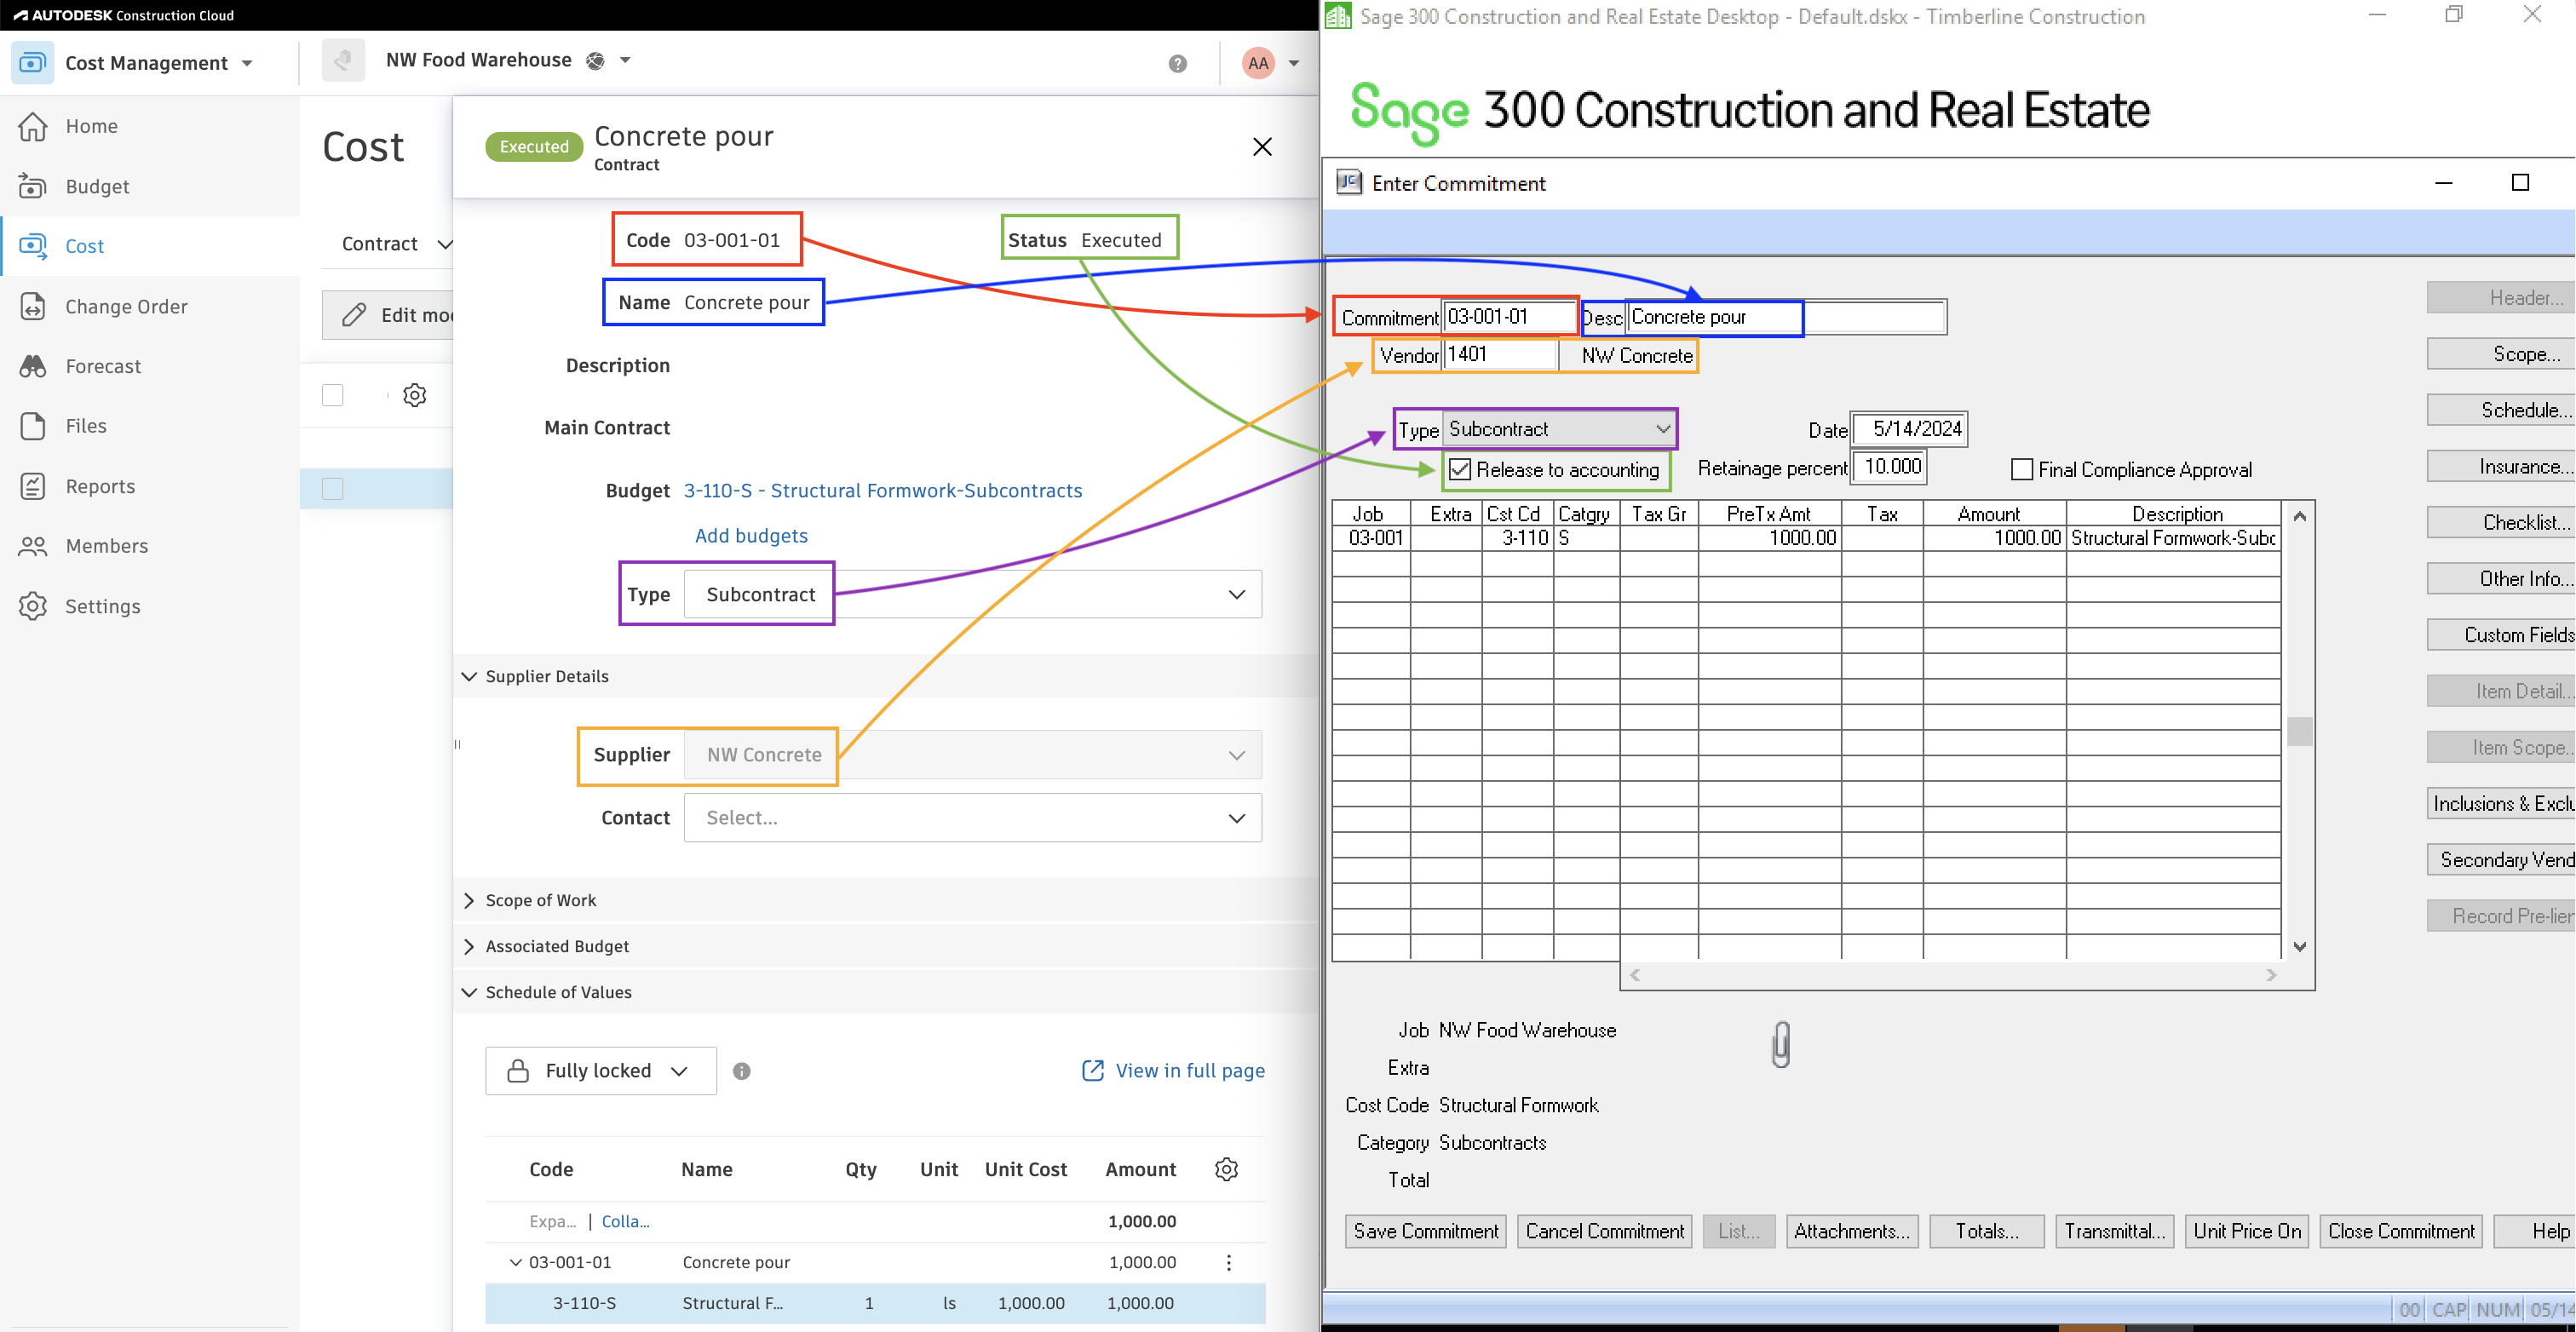The height and width of the screenshot is (1332, 2576).
Task: Click the Sage grid vertical scrollbar thumb
Action: click(2299, 731)
